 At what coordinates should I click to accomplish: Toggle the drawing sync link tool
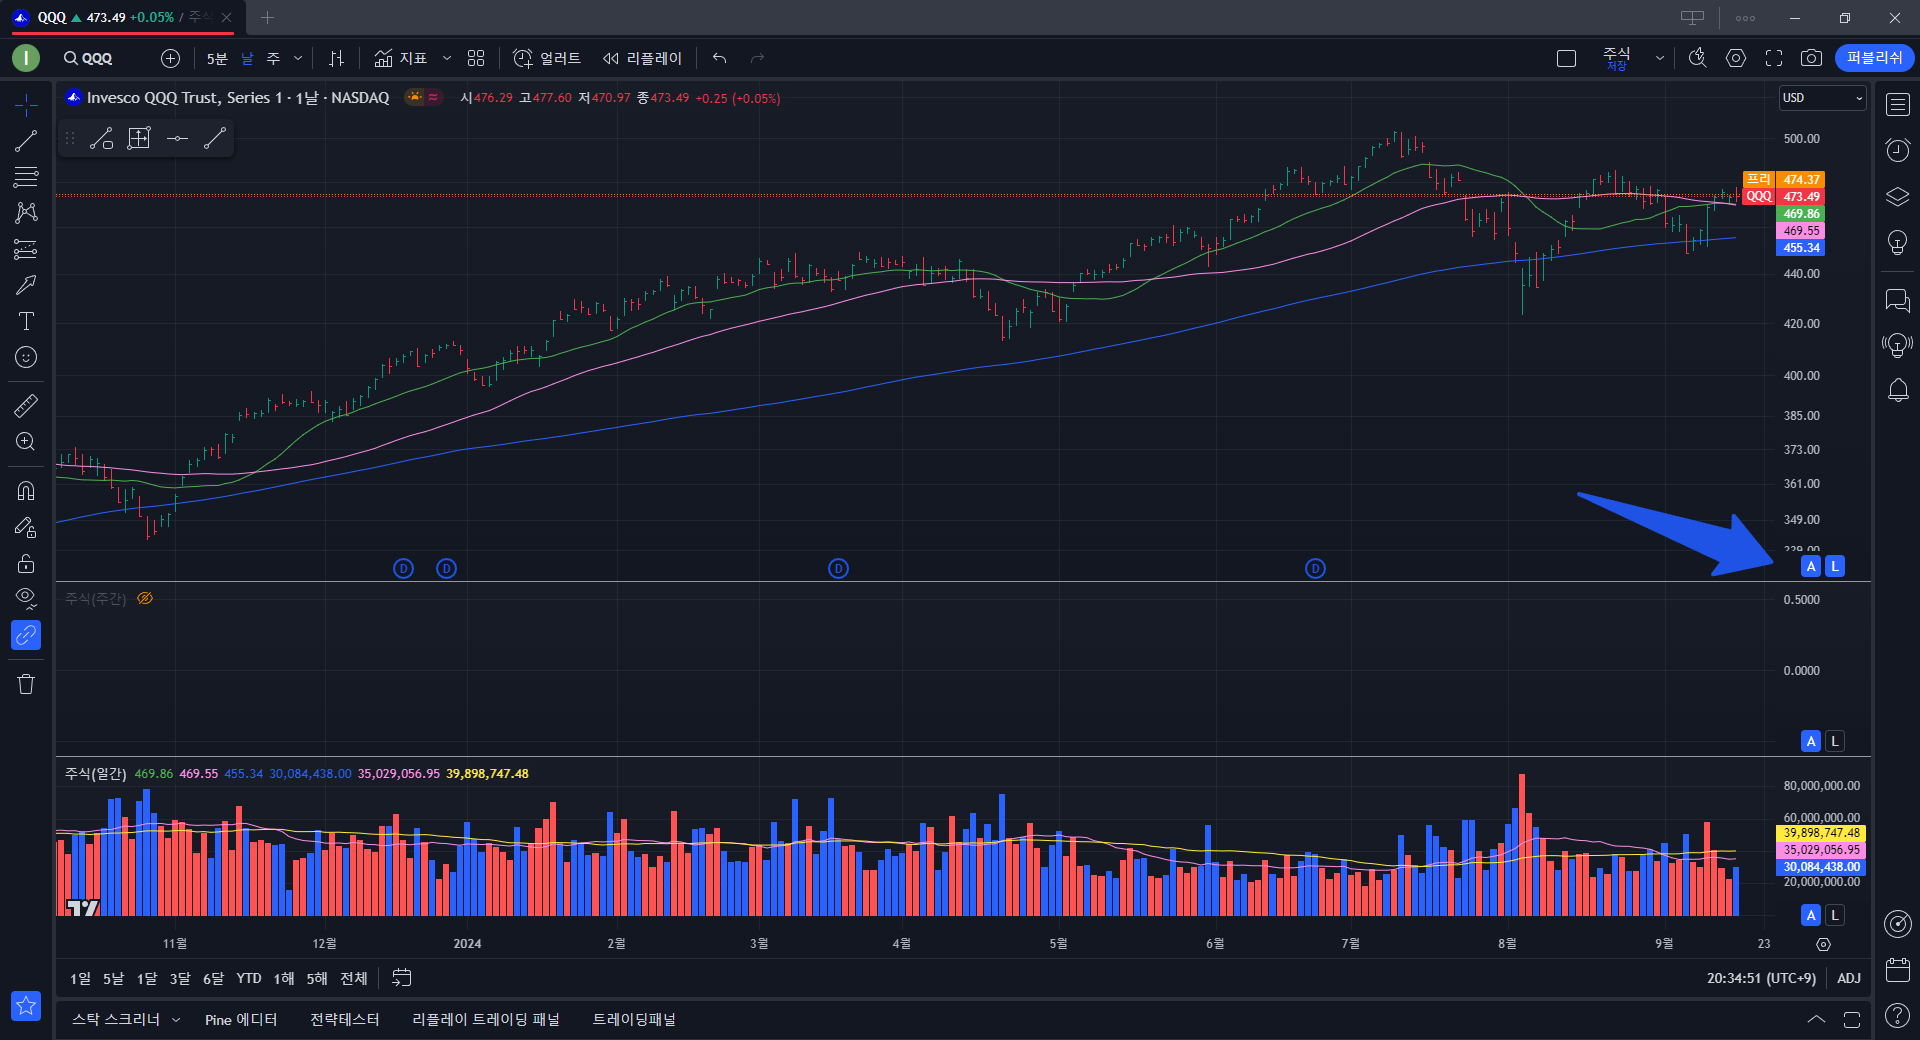click(x=26, y=635)
